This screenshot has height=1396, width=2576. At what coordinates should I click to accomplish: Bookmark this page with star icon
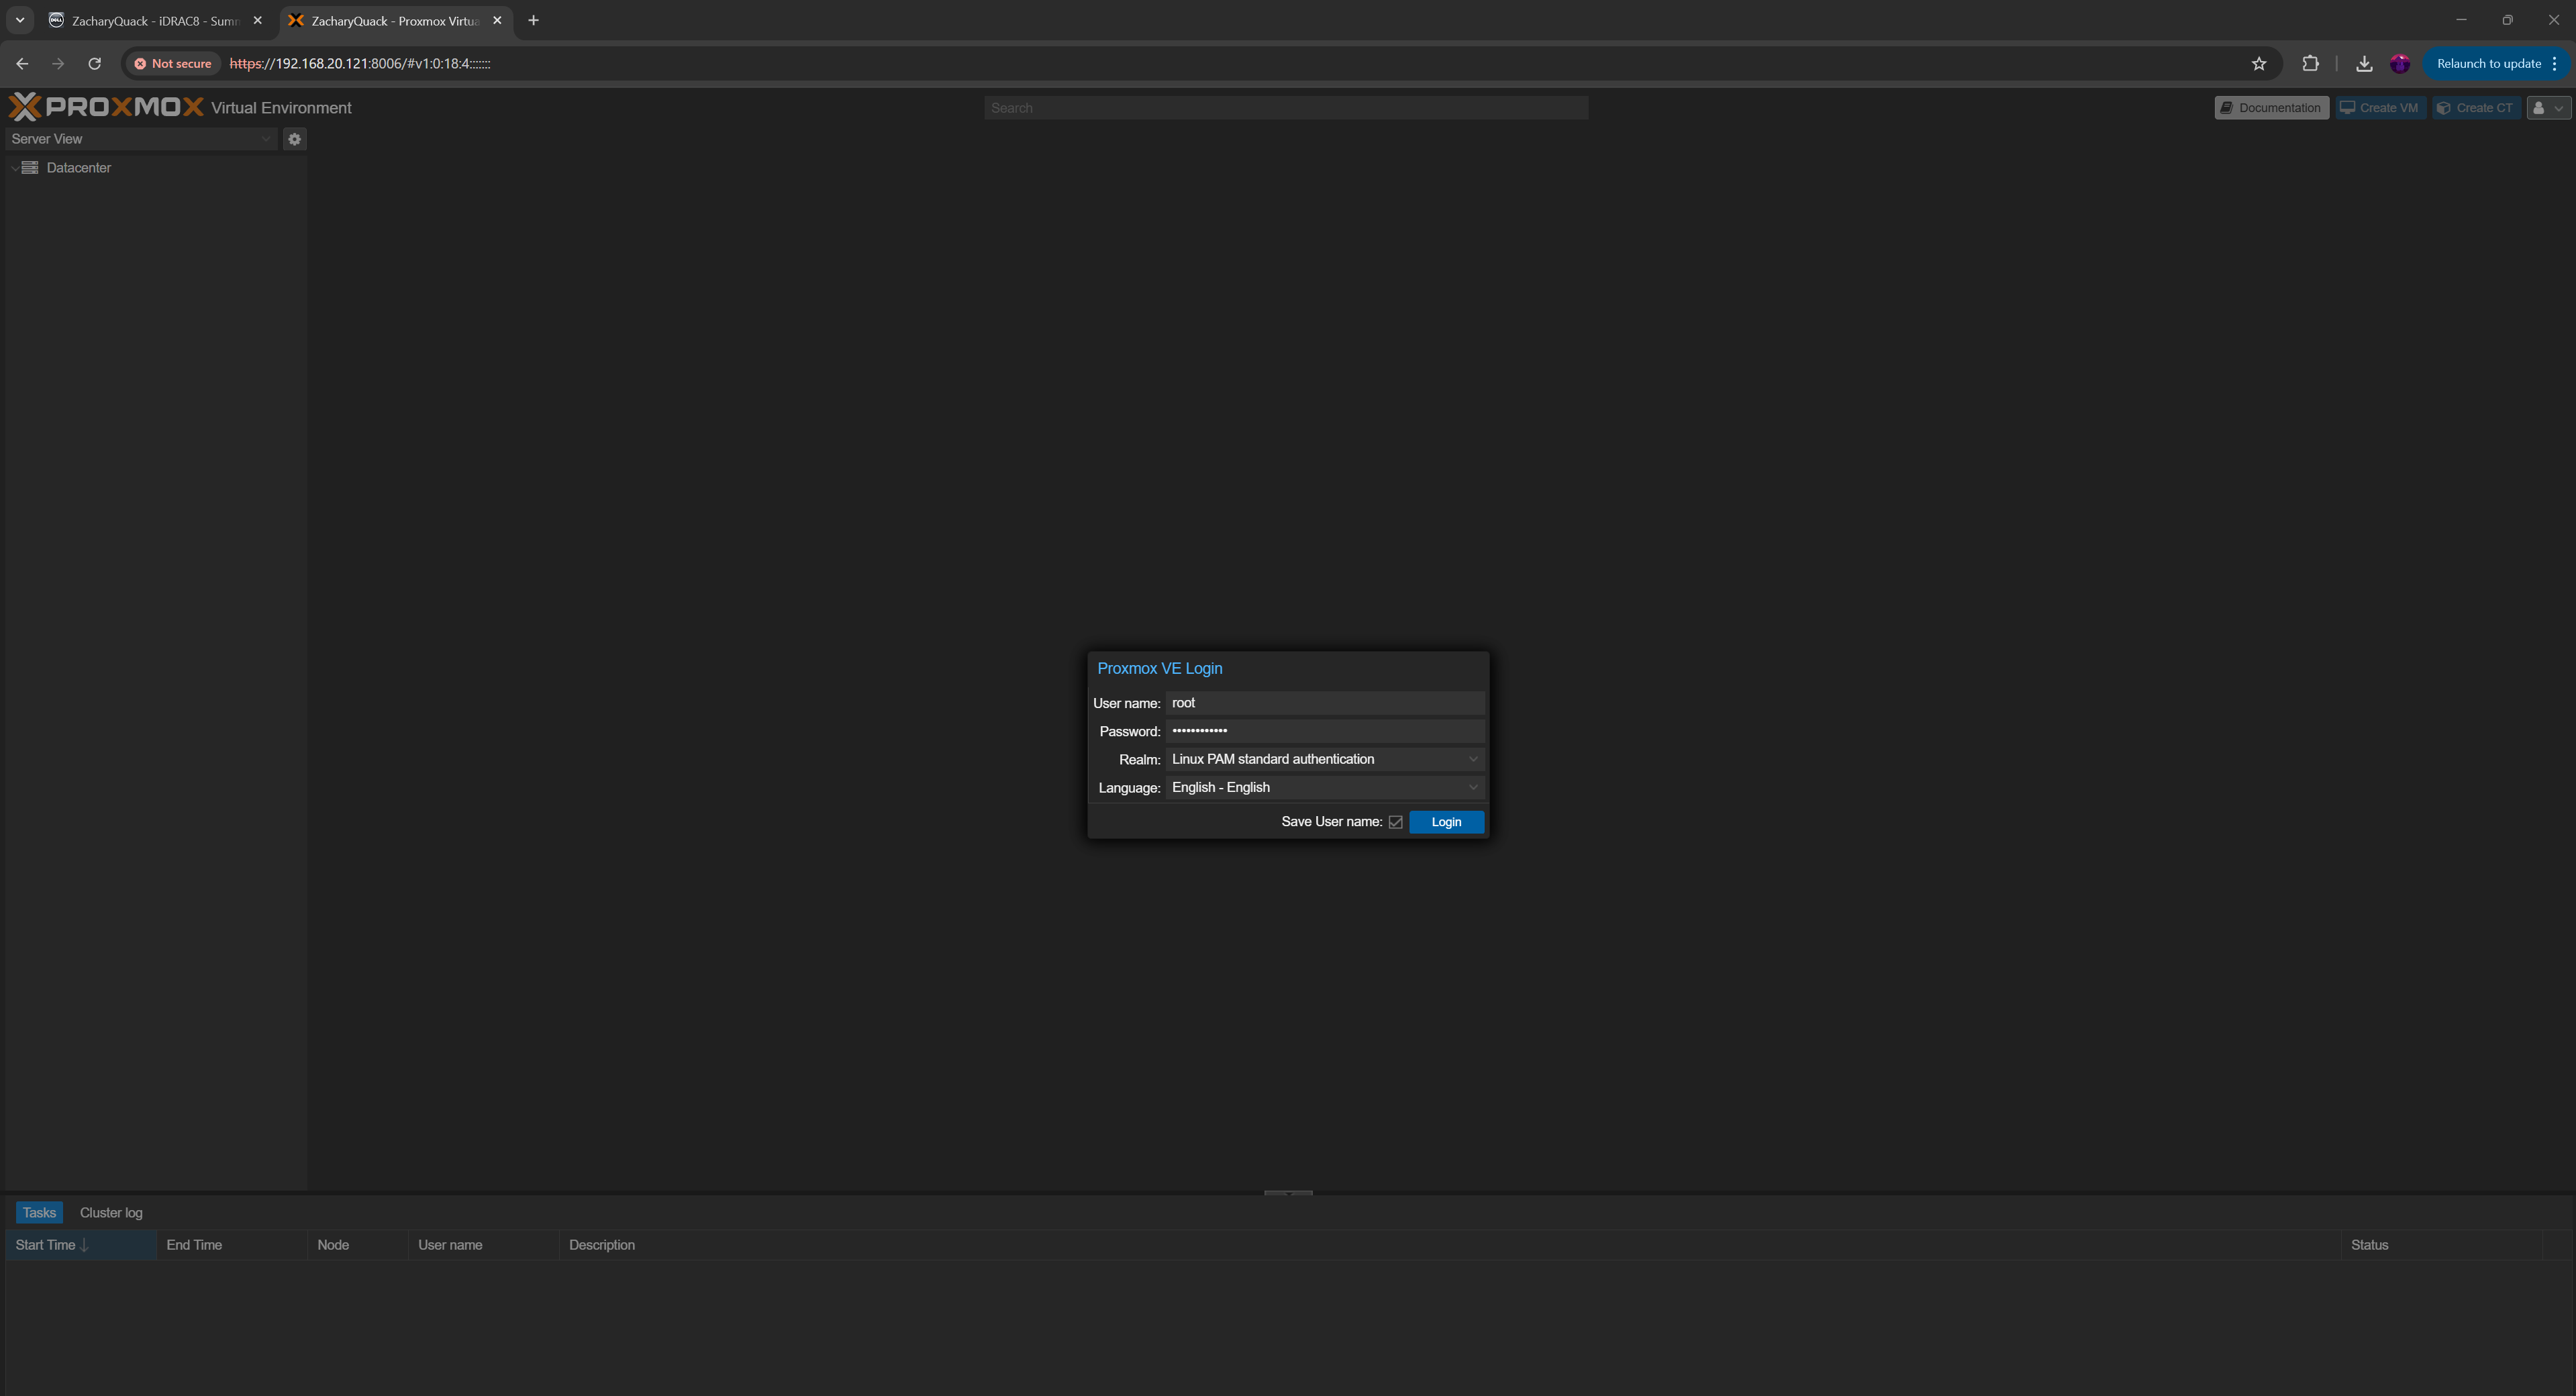pos(2258,64)
